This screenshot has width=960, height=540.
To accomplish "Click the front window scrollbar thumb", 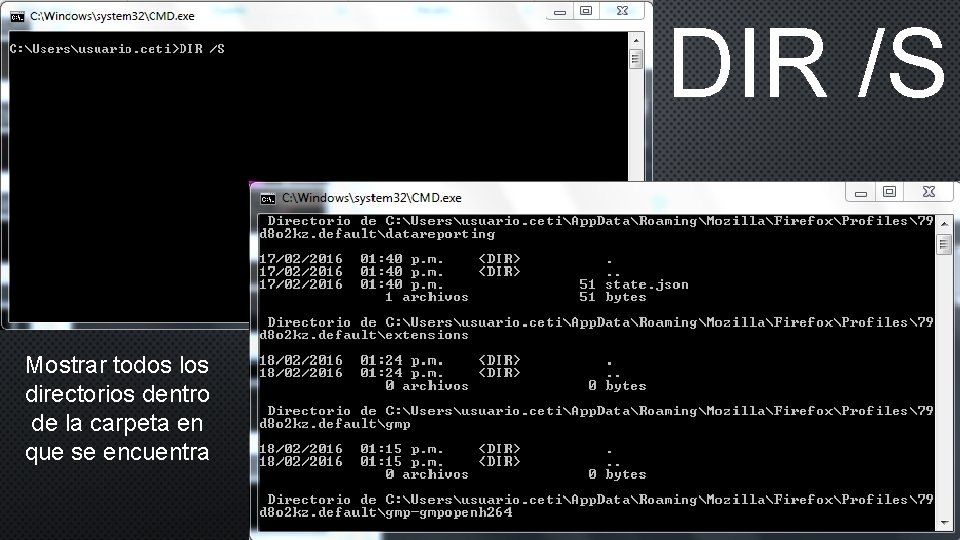I will (944, 244).
